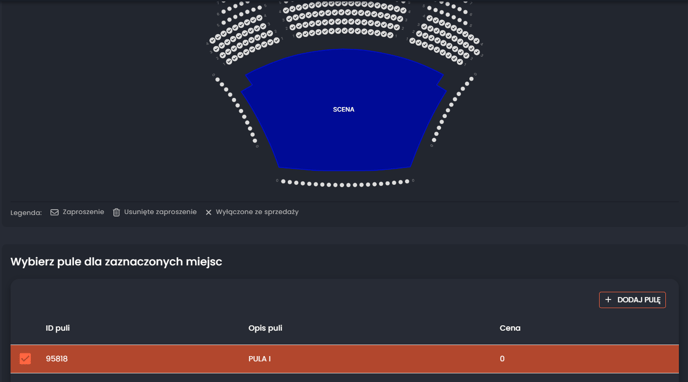Select topmost seat of left side arc
This screenshot has height=382, width=688.
[218, 80]
